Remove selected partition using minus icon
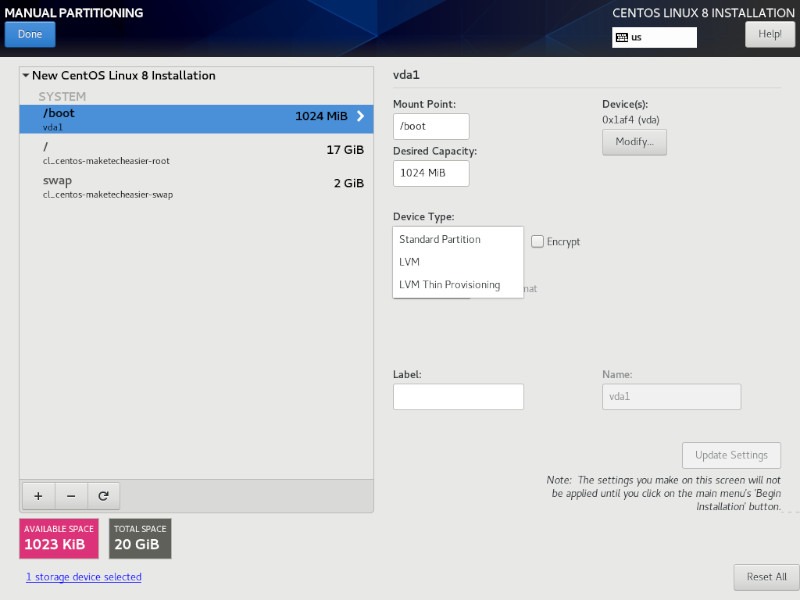The width and height of the screenshot is (800, 600). tap(70, 495)
